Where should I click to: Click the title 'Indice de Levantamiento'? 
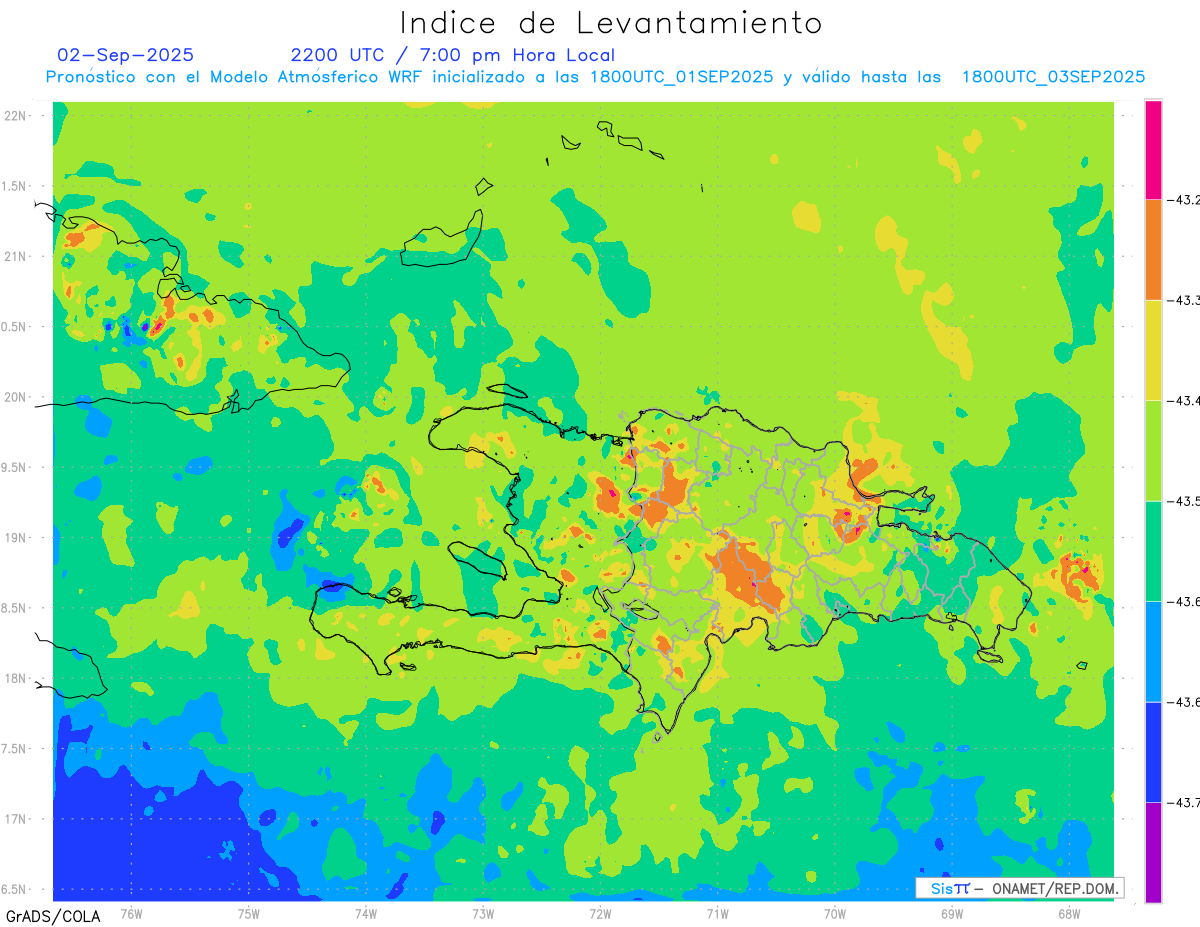click(x=611, y=22)
